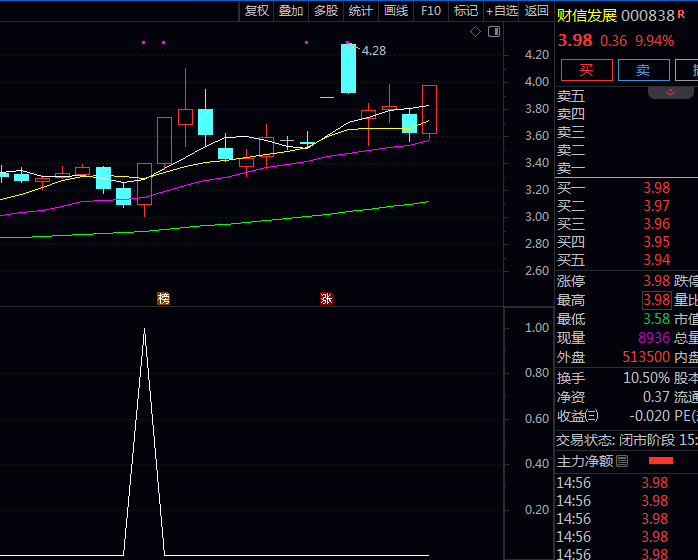The image size is (698, 560).
Task: Open the 主力净额 list icon
Action: (x=622, y=461)
